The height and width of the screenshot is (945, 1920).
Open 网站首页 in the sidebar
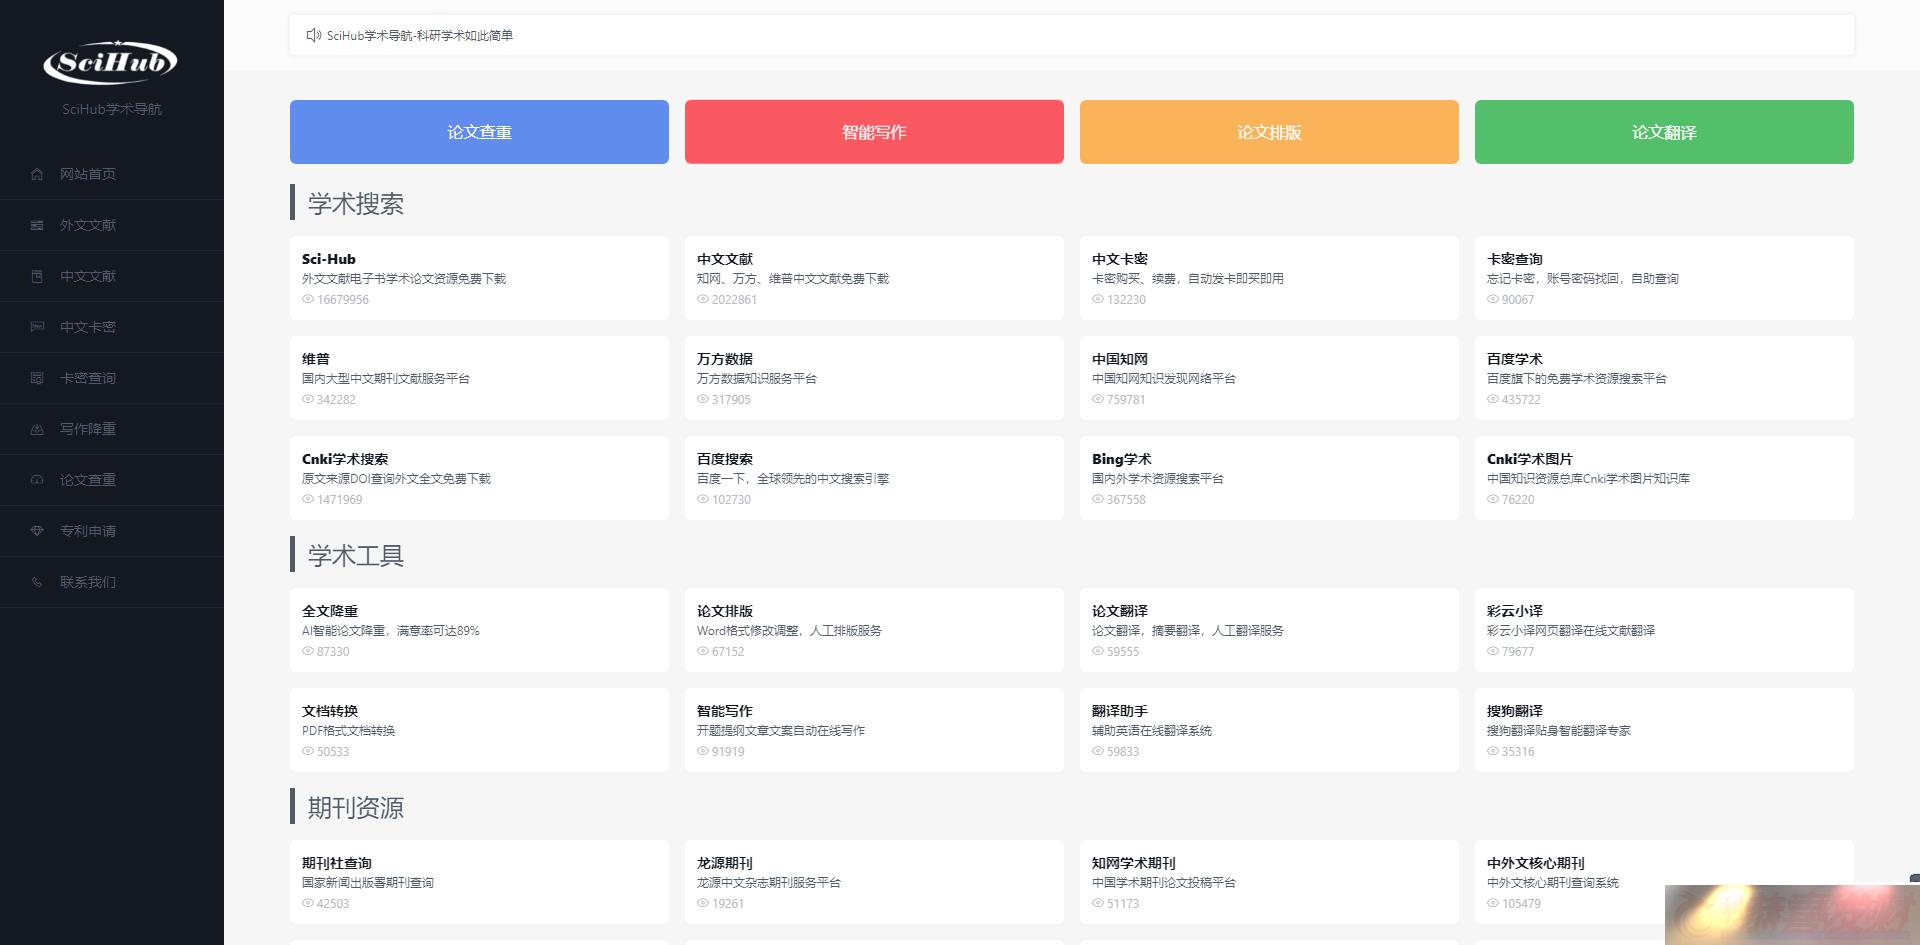[x=112, y=174]
